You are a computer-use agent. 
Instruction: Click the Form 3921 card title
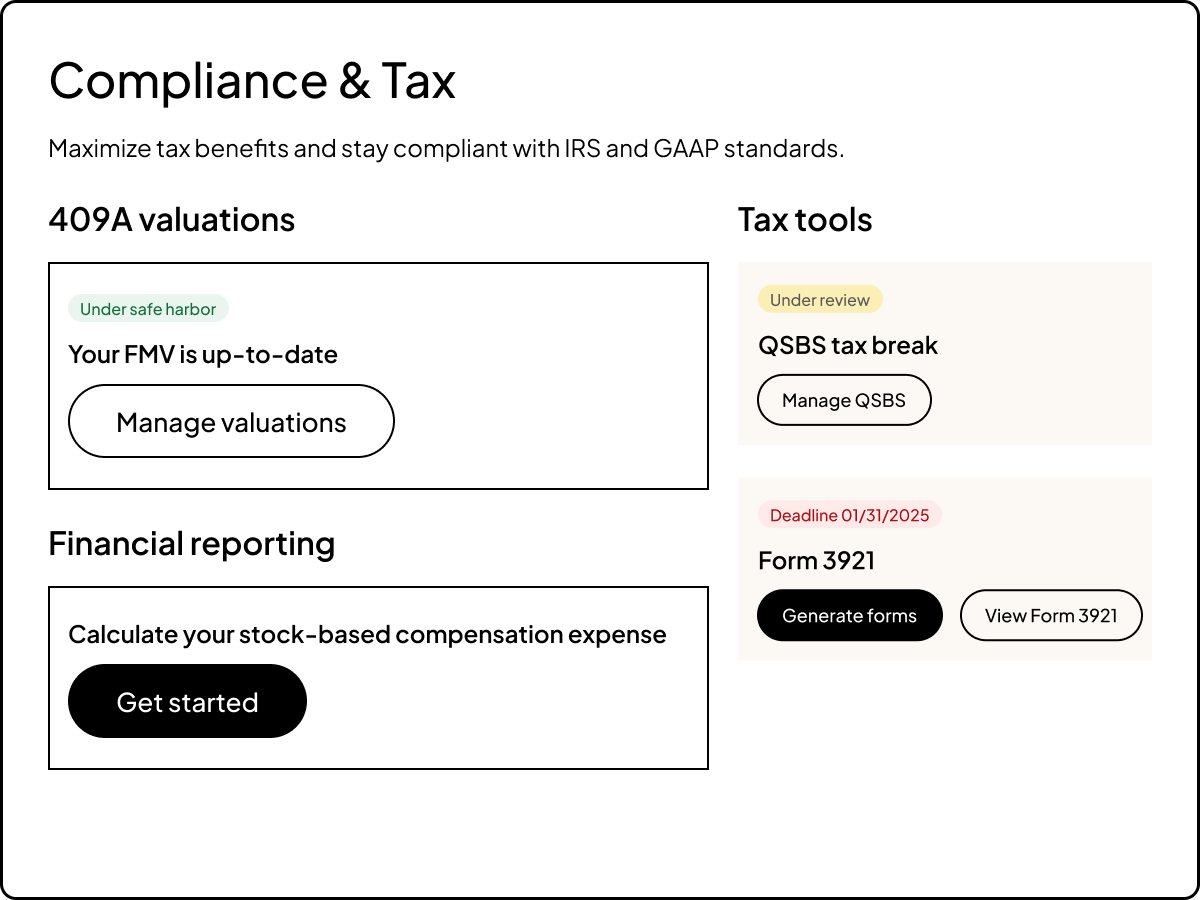coord(816,561)
